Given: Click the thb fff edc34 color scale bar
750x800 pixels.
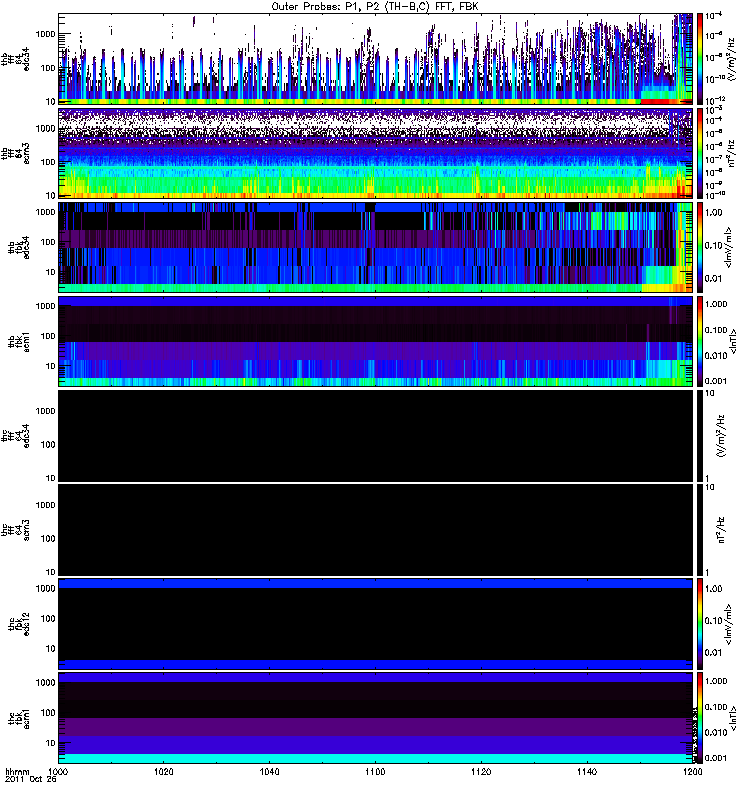Looking at the screenshot, I should (699, 59).
